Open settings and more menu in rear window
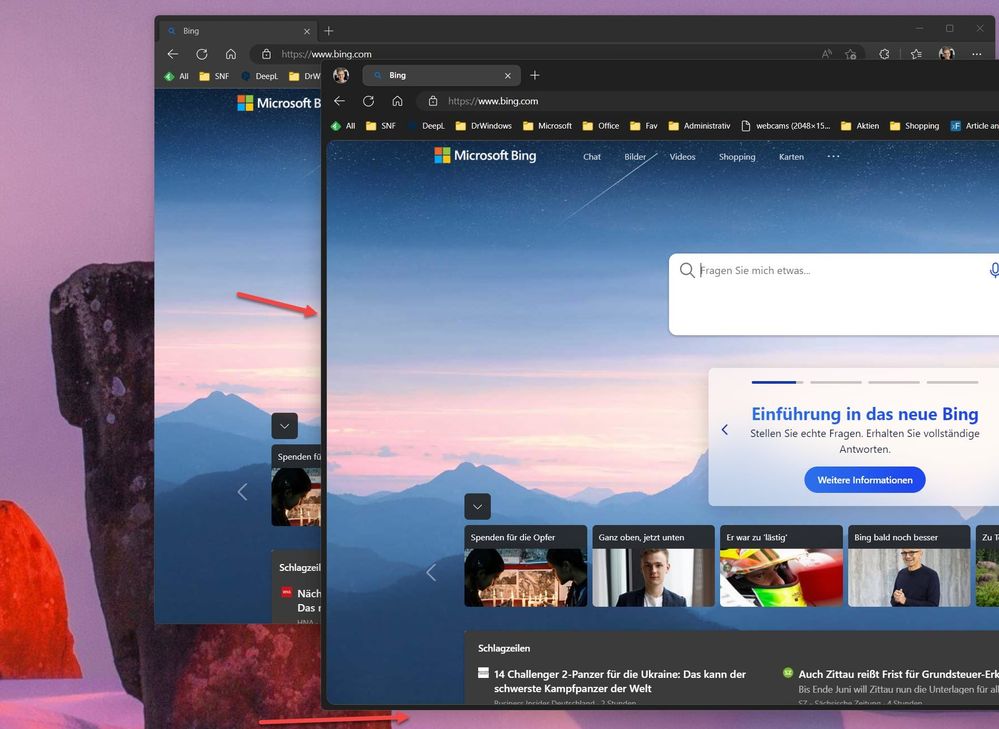This screenshot has width=999, height=729. click(977, 54)
